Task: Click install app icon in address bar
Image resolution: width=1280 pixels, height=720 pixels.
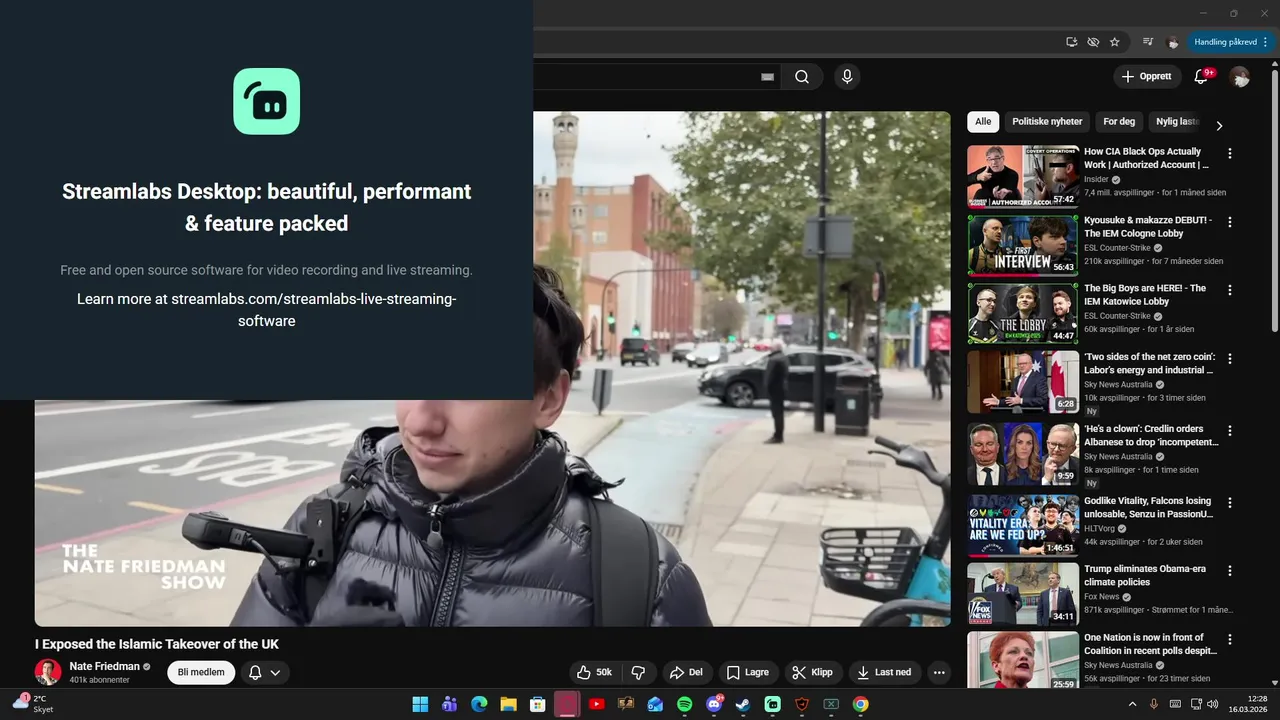Action: (x=1072, y=42)
